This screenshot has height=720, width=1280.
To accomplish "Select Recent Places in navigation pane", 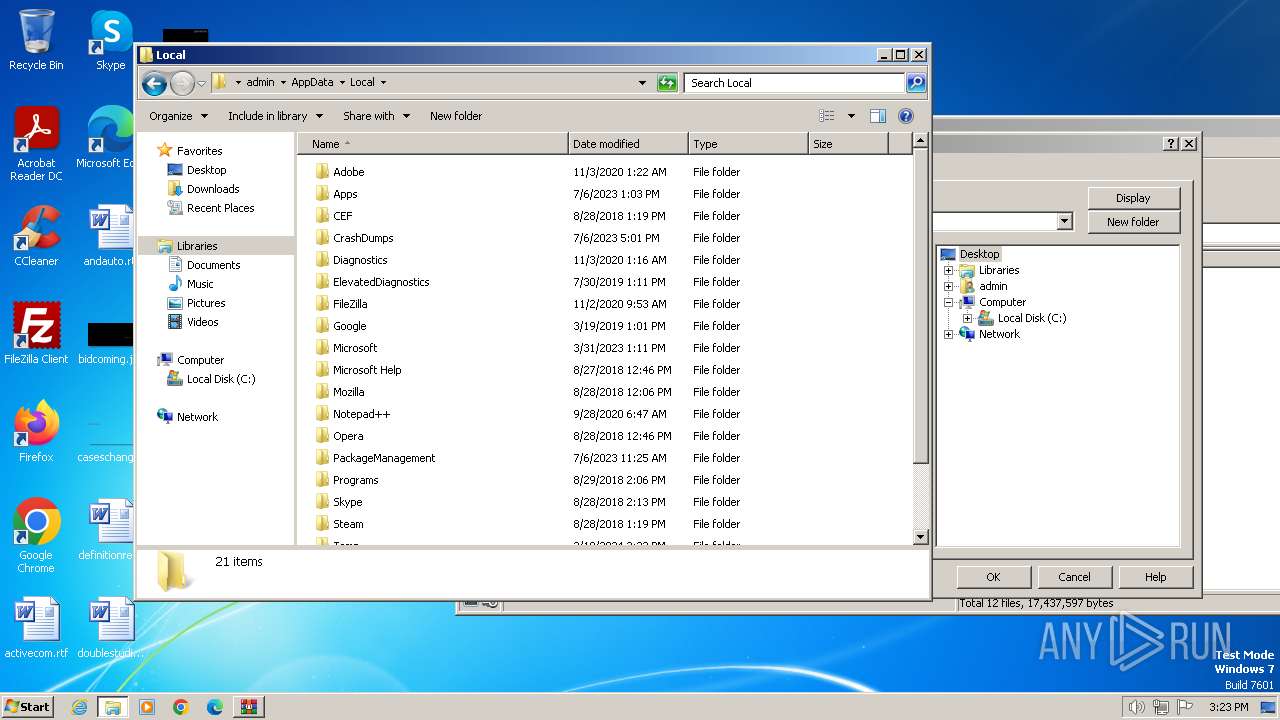I will [x=220, y=208].
